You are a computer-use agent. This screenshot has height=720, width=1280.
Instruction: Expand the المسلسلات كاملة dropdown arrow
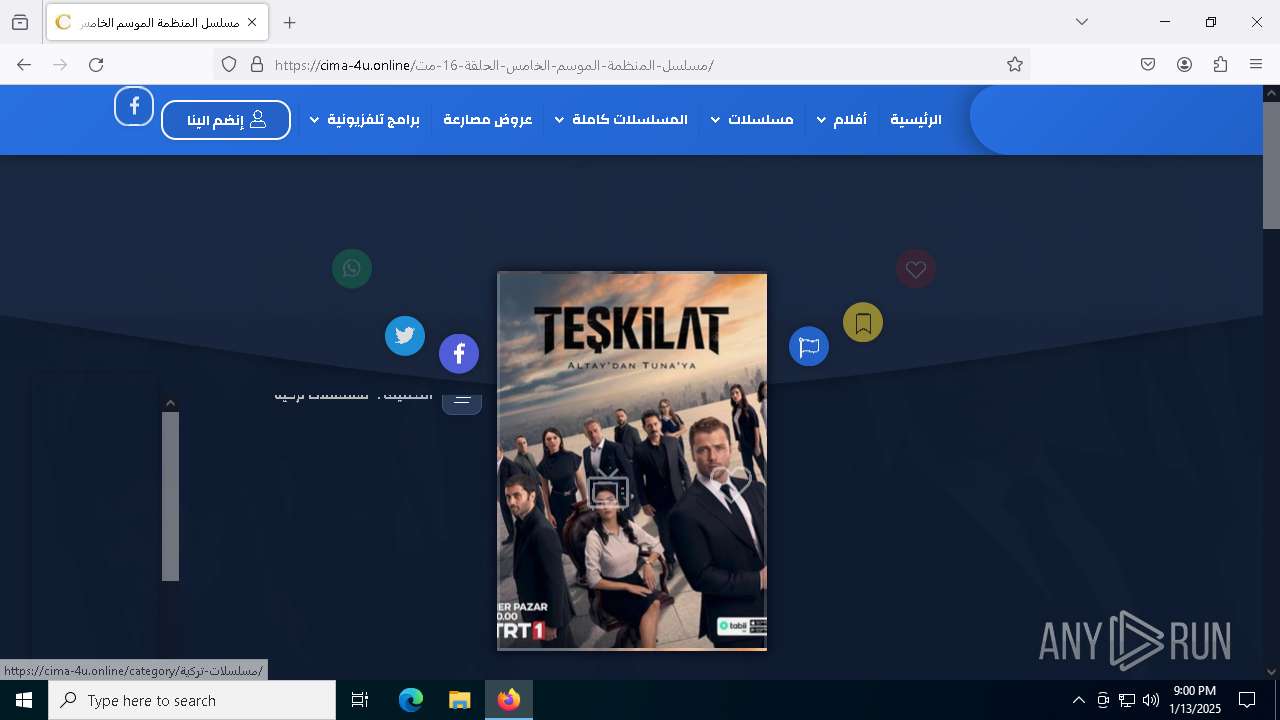click(559, 120)
